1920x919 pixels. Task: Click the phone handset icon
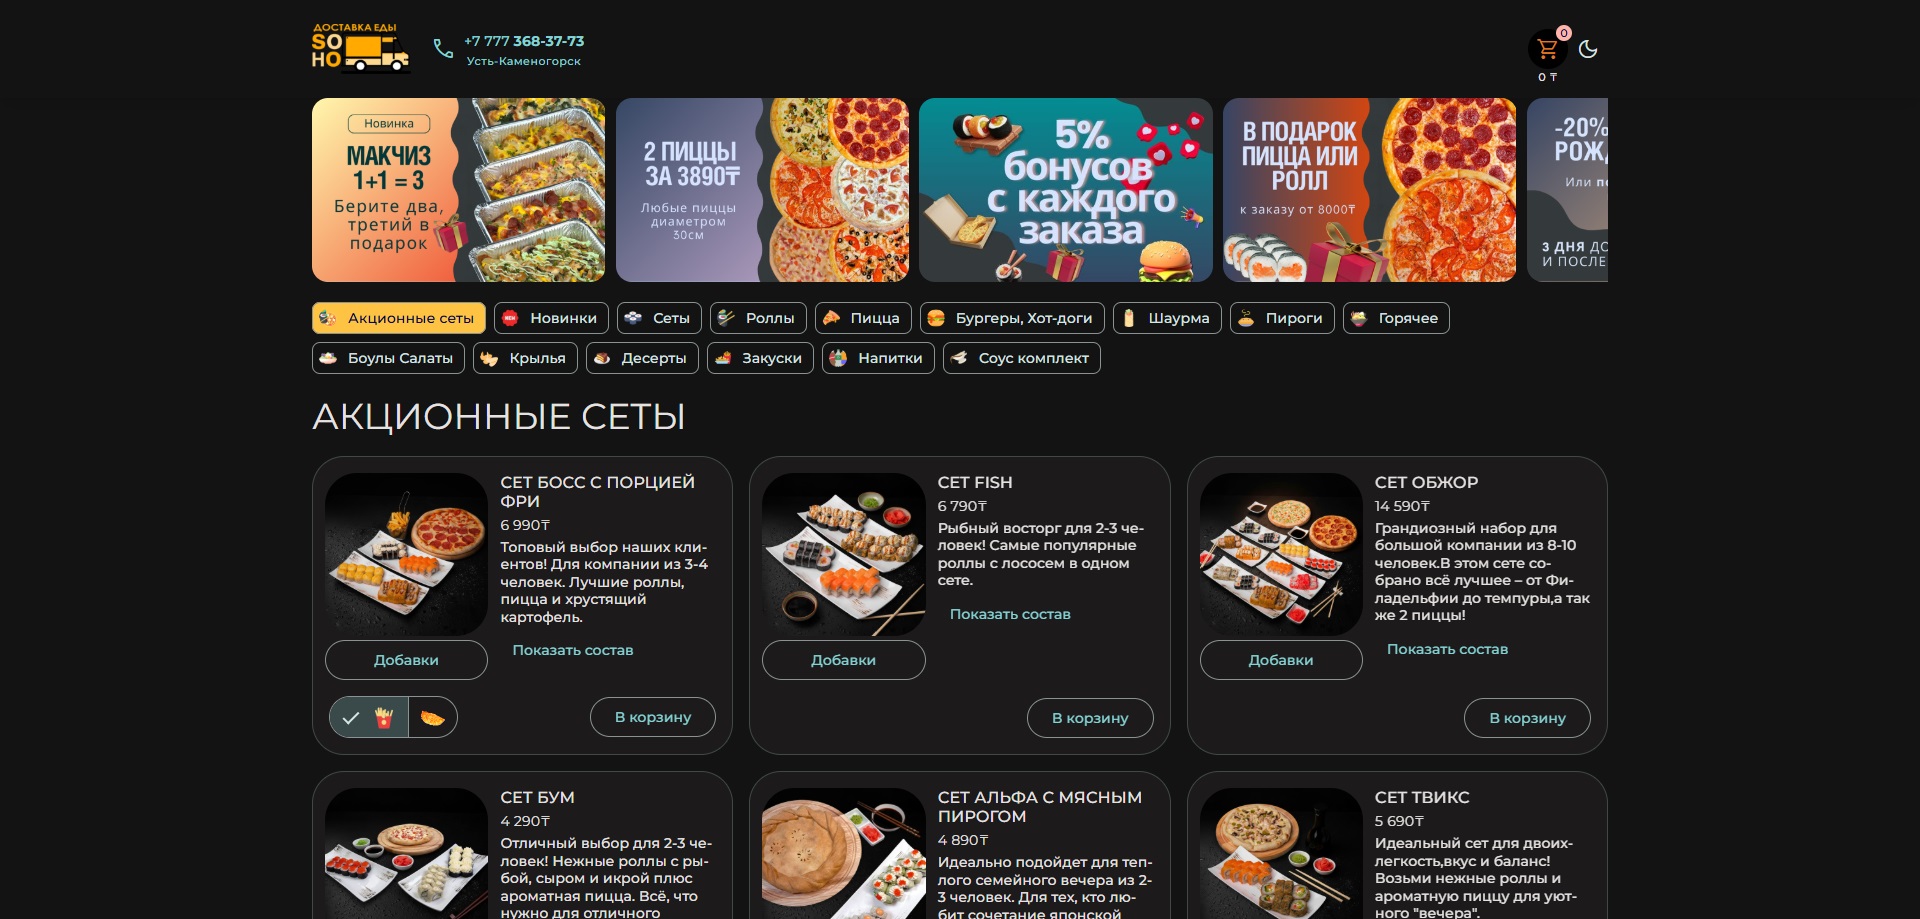point(443,49)
